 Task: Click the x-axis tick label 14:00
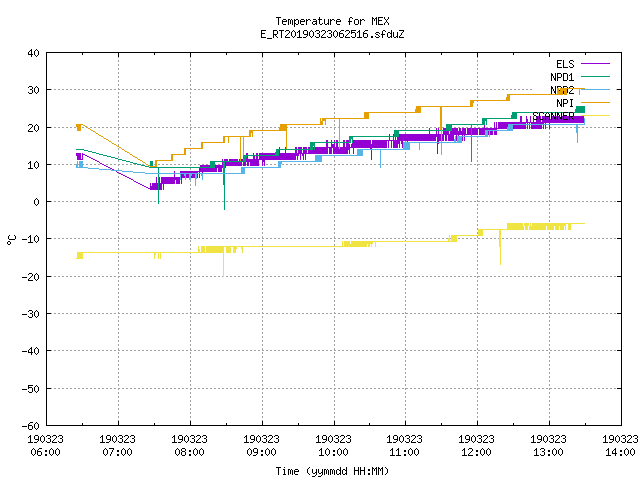coord(620,452)
